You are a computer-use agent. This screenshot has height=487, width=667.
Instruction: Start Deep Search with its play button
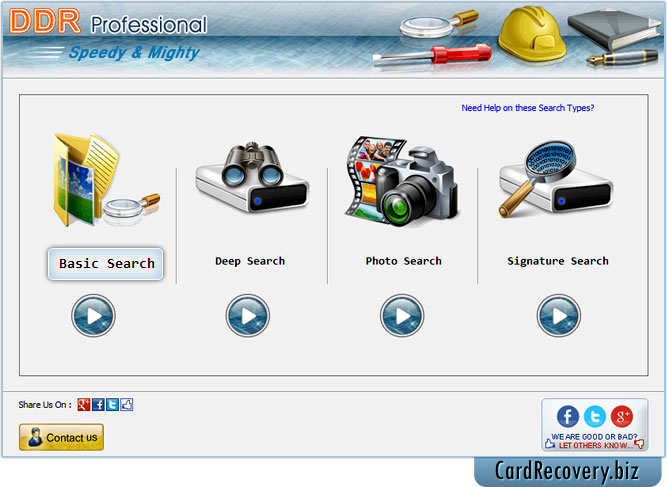(248, 316)
